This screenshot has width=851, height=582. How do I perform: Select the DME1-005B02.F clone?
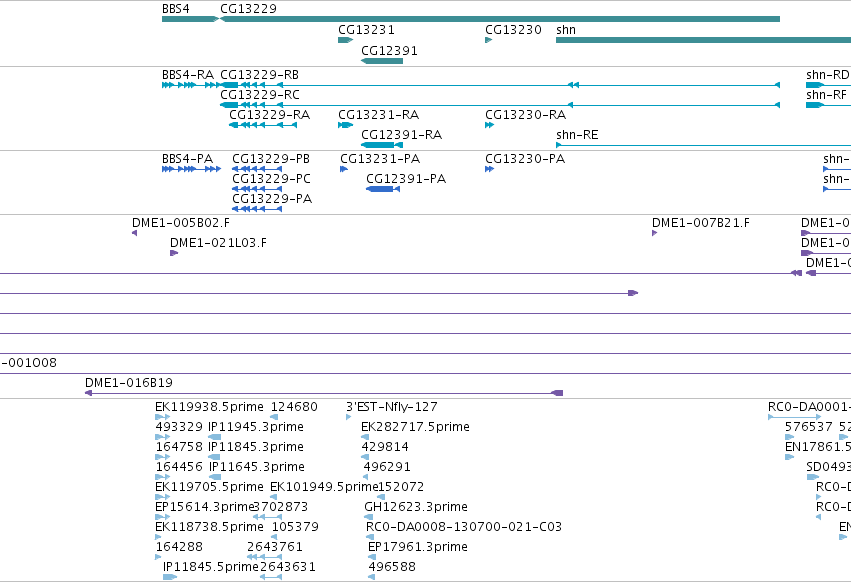point(135,233)
